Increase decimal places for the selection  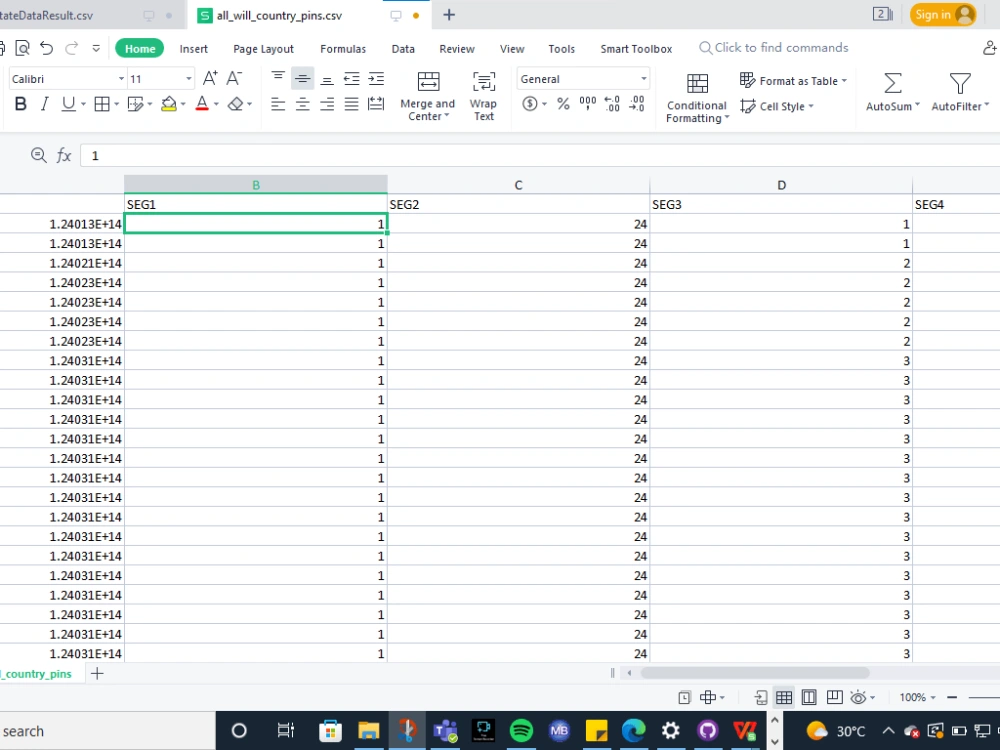(x=612, y=102)
